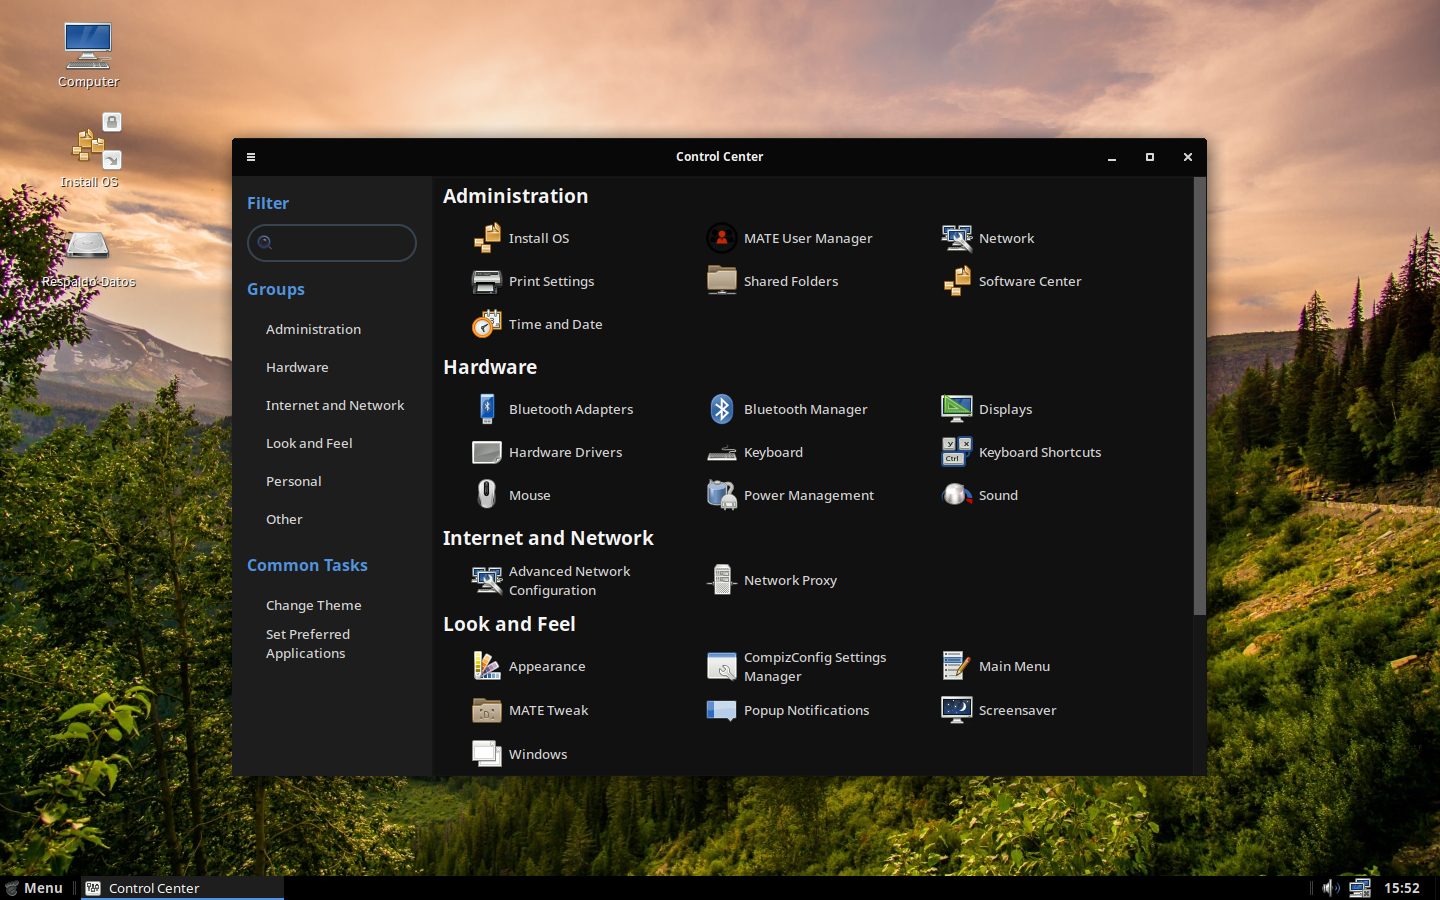The image size is (1440, 900).
Task: Click Control Center taskbar entry
Action: 183,888
